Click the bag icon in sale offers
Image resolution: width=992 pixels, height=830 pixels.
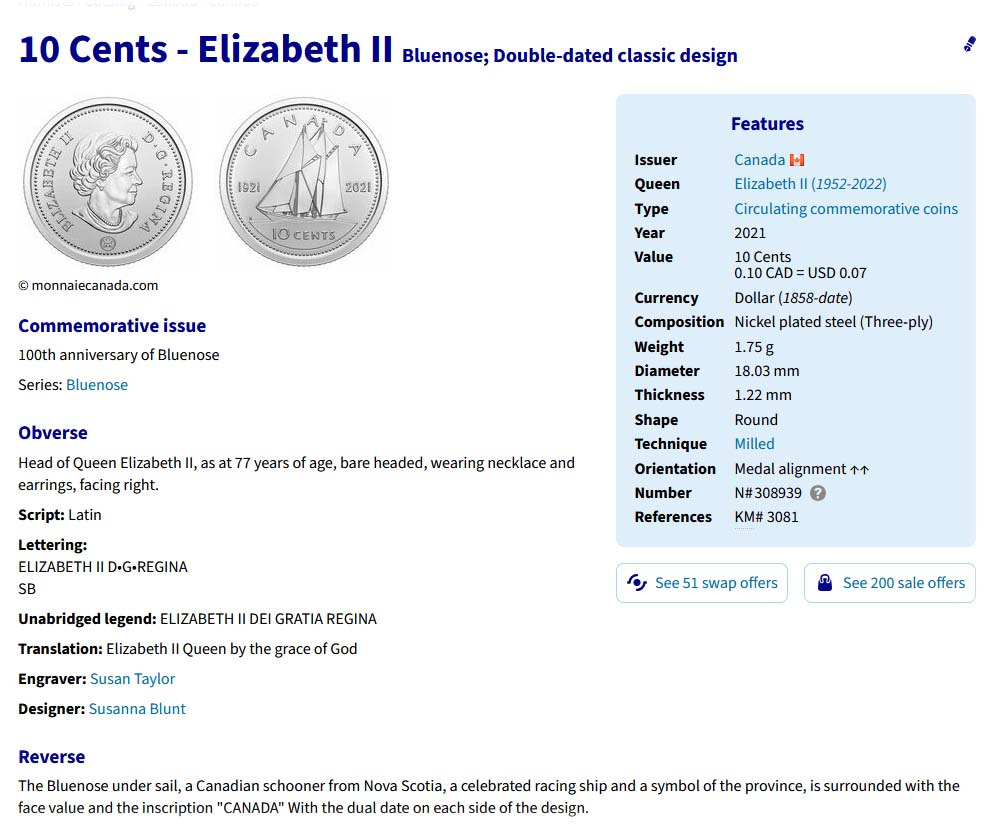825,583
